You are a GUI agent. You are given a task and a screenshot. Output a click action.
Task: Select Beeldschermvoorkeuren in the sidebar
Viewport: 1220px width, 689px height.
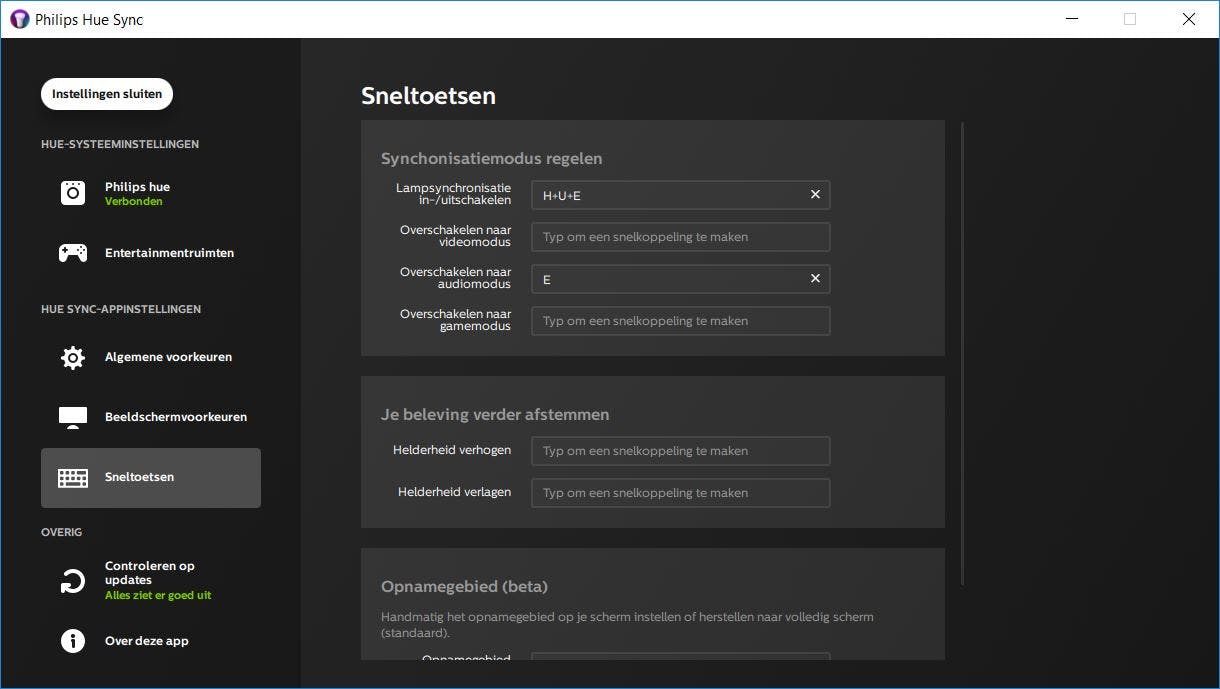(175, 417)
